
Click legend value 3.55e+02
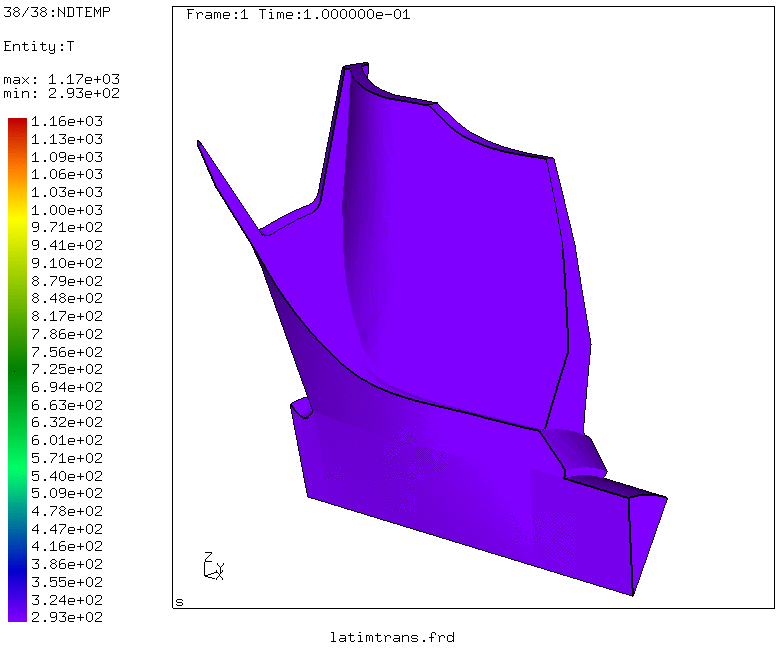point(67,582)
